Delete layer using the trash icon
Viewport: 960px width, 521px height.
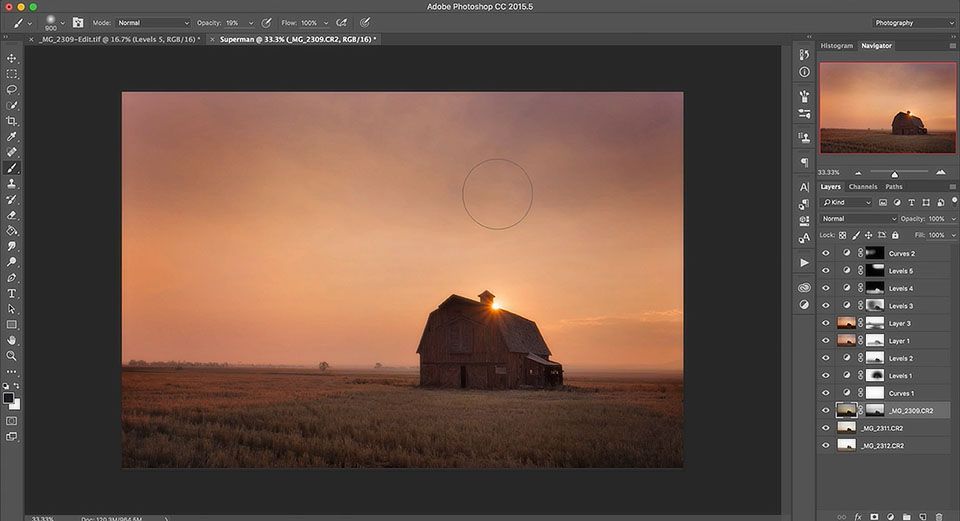(x=939, y=516)
